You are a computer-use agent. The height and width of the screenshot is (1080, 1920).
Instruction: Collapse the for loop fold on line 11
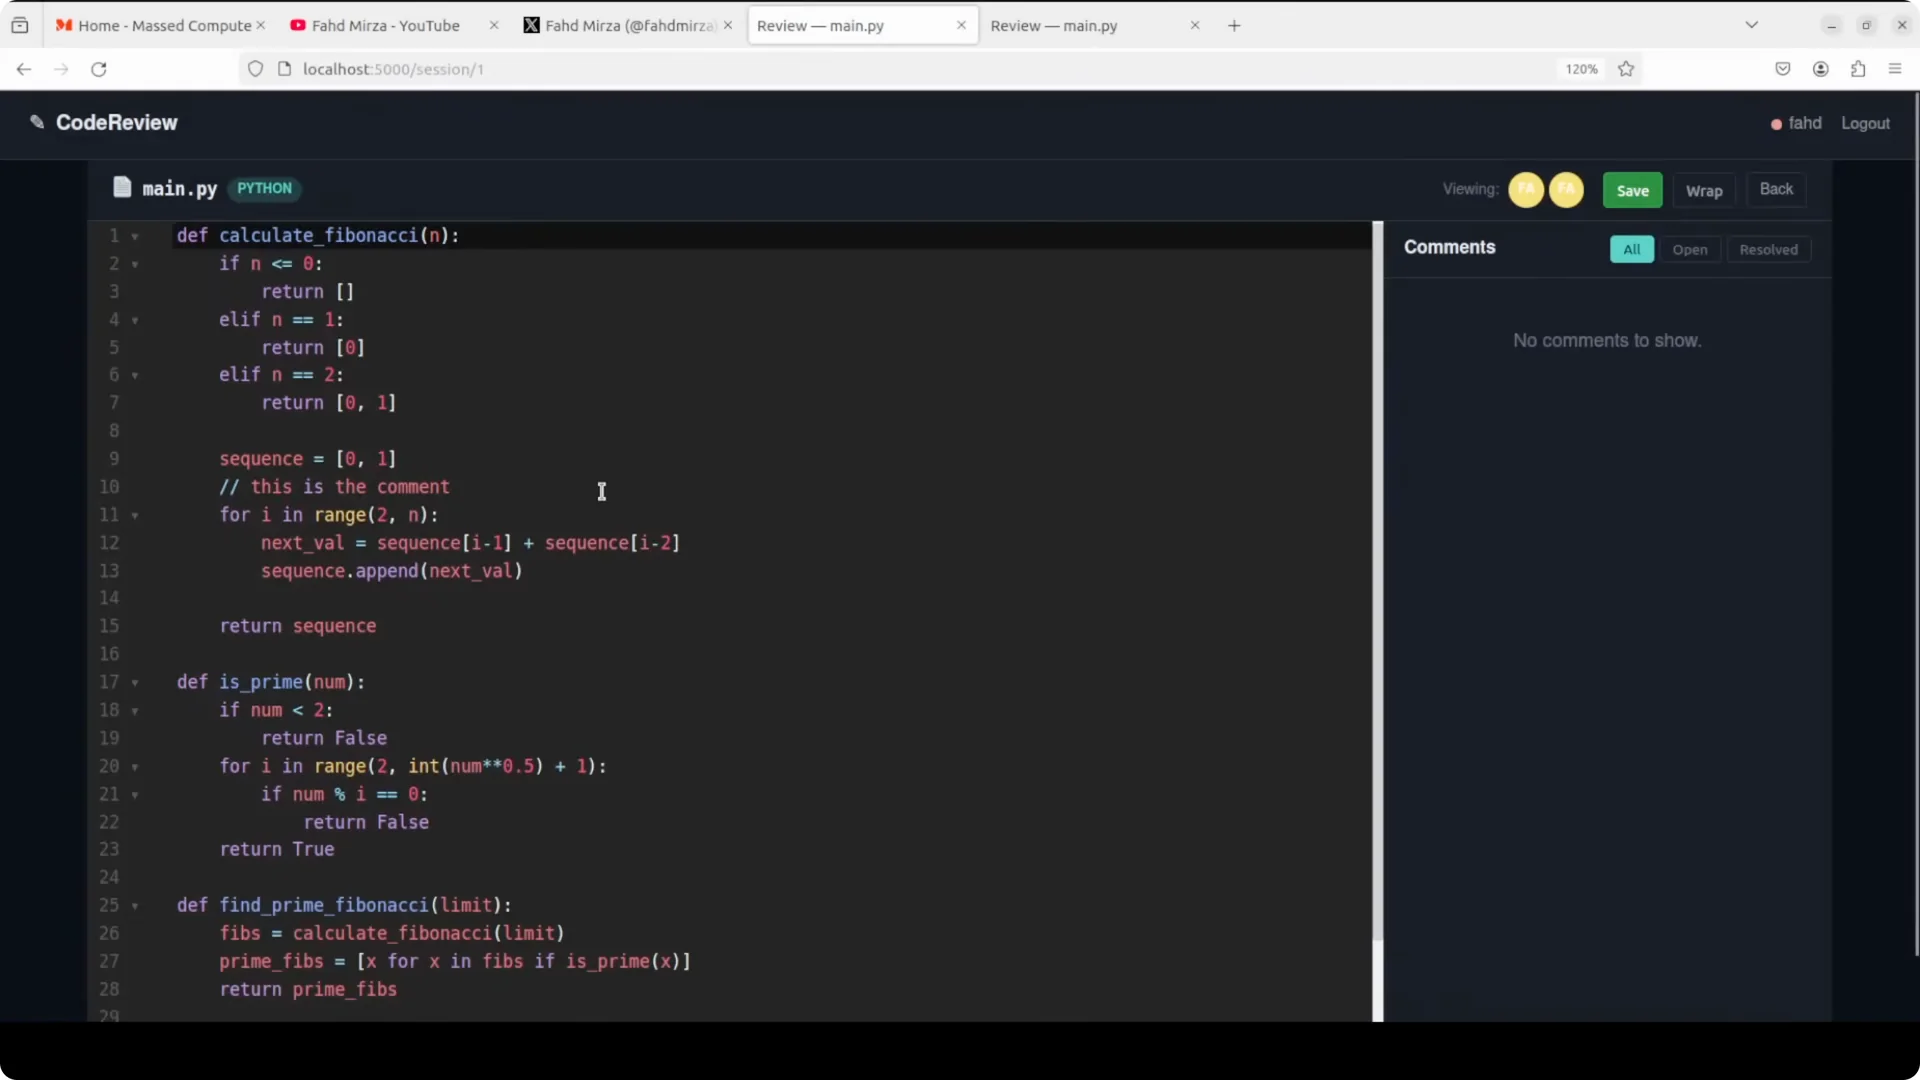pos(135,516)
